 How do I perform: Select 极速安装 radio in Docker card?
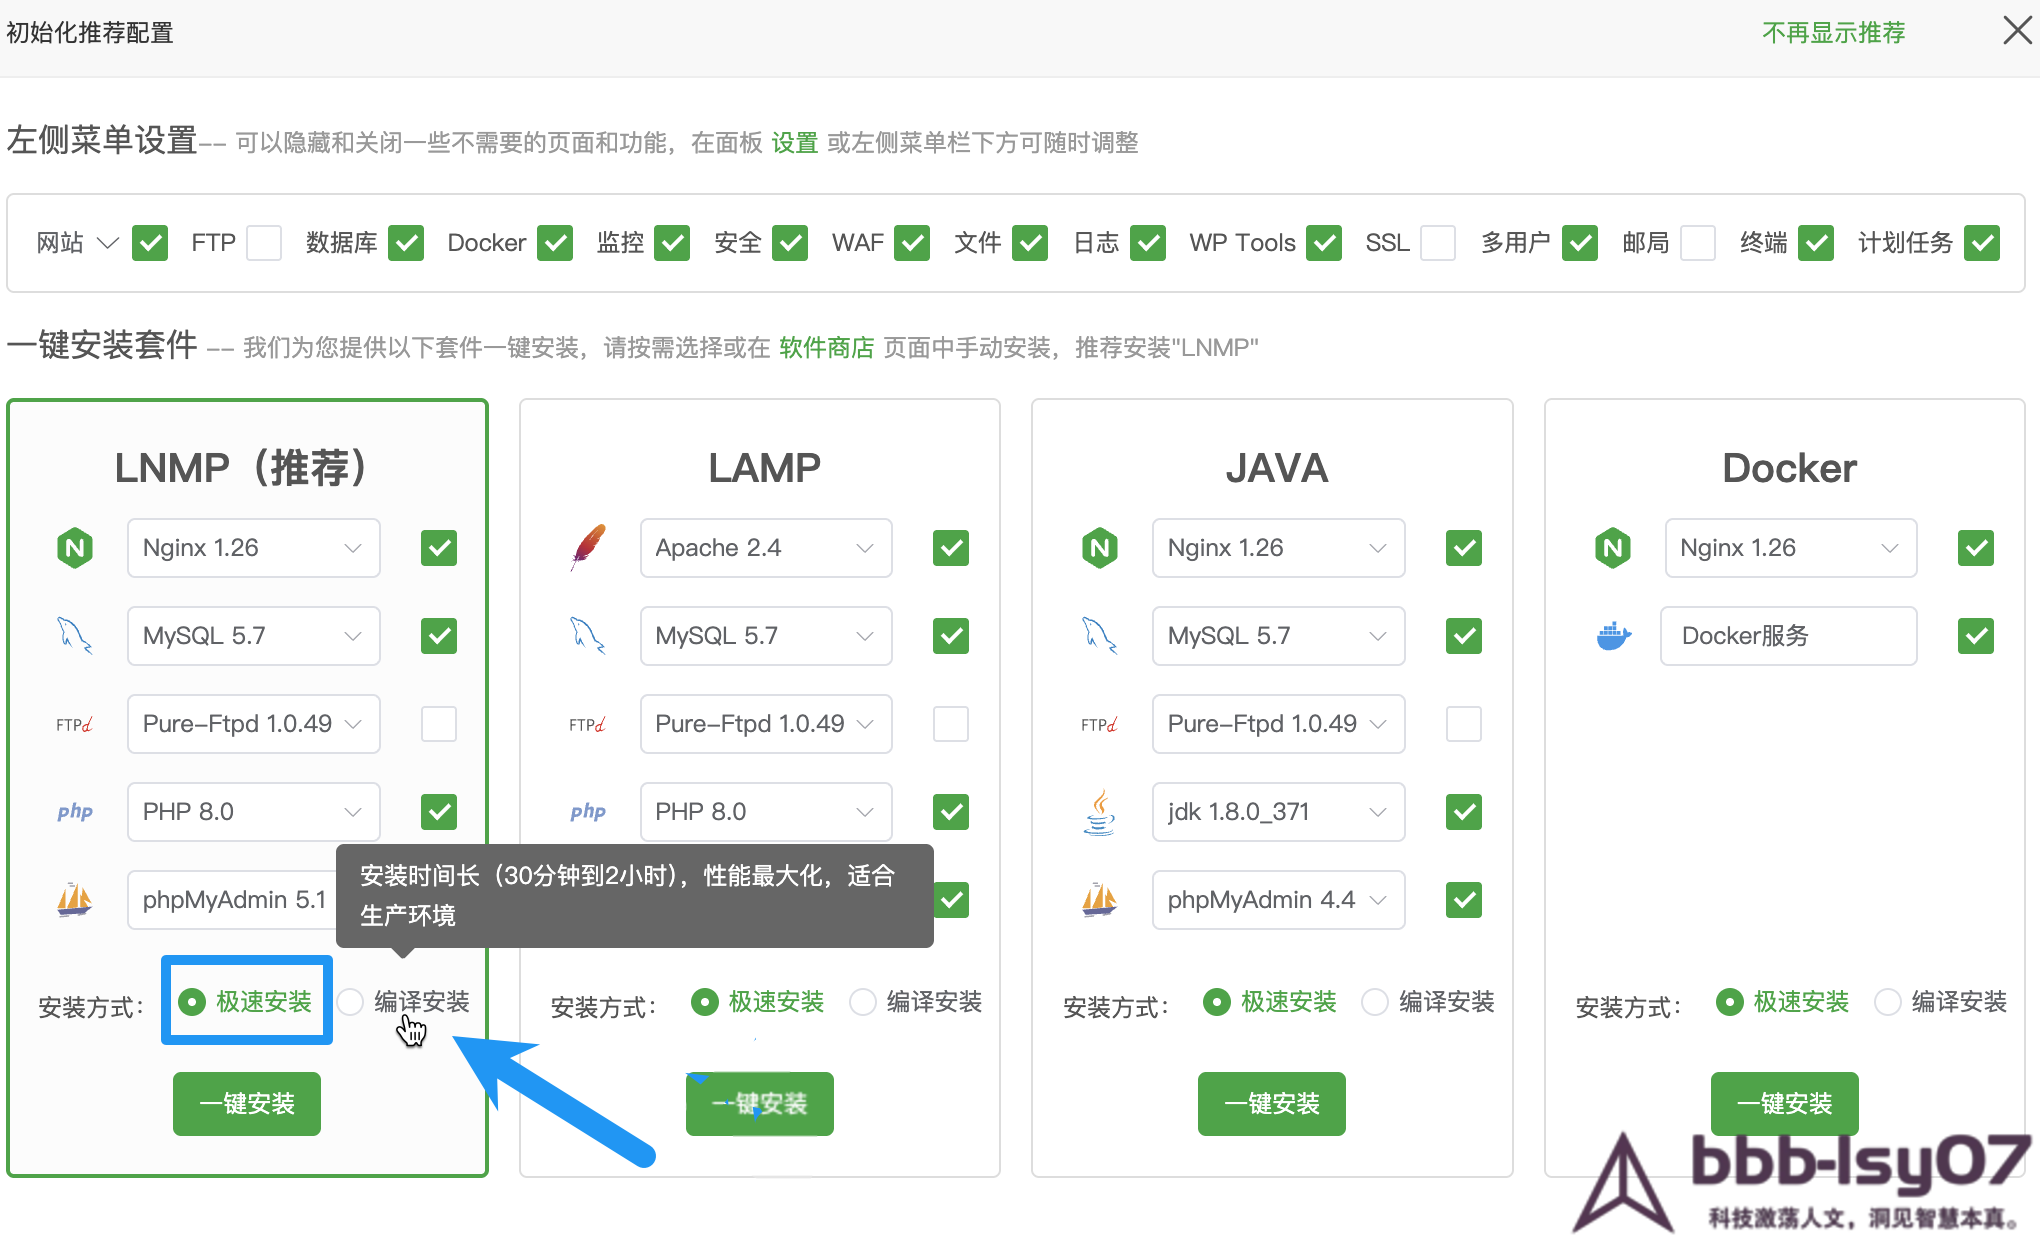(x=1730, y=1002)
